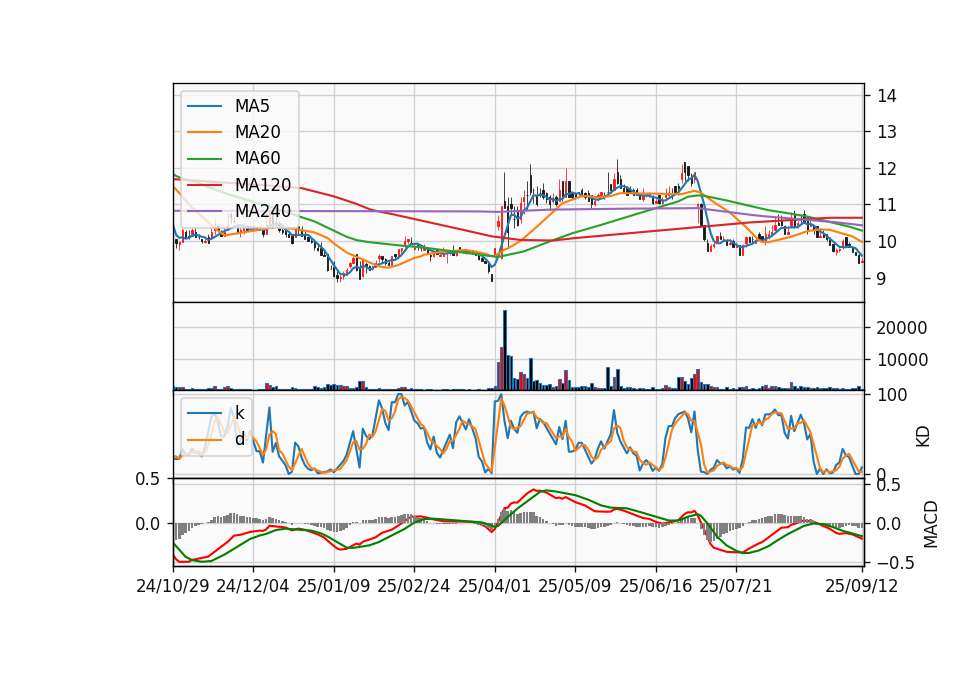
Task: Click the blue MA5 legend line sample
Action: [x=204, y=107]
